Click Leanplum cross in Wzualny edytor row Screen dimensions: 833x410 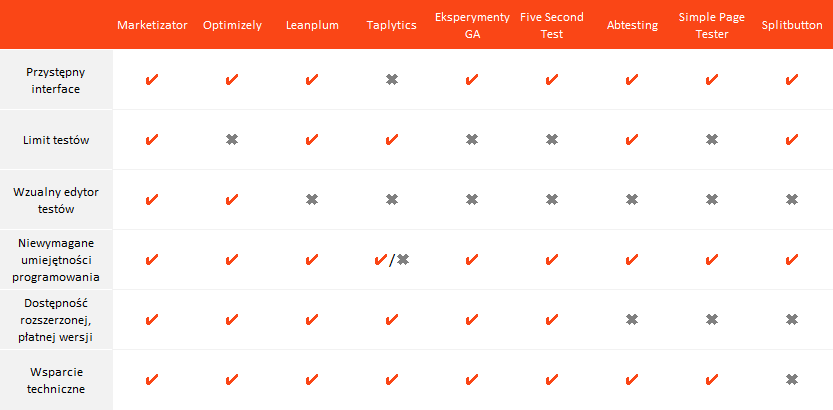[312, 200]
